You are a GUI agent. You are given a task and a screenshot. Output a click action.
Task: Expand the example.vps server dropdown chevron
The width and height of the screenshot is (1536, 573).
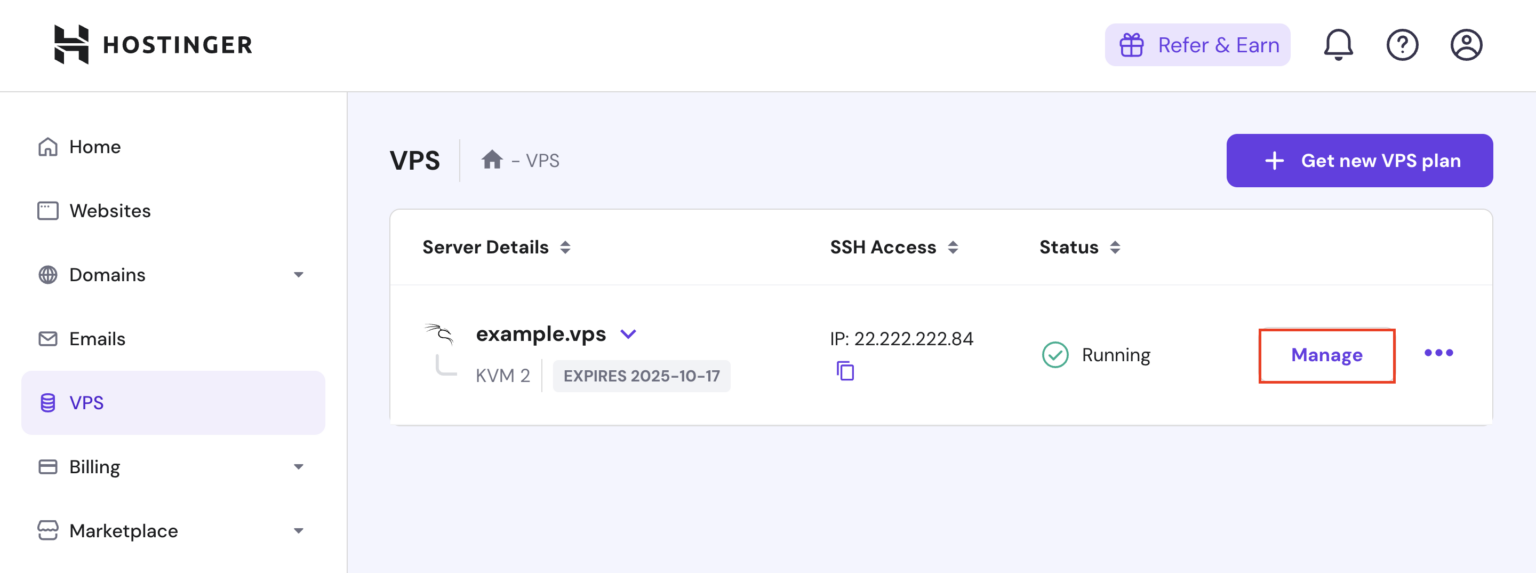click(x=628, y=334)
